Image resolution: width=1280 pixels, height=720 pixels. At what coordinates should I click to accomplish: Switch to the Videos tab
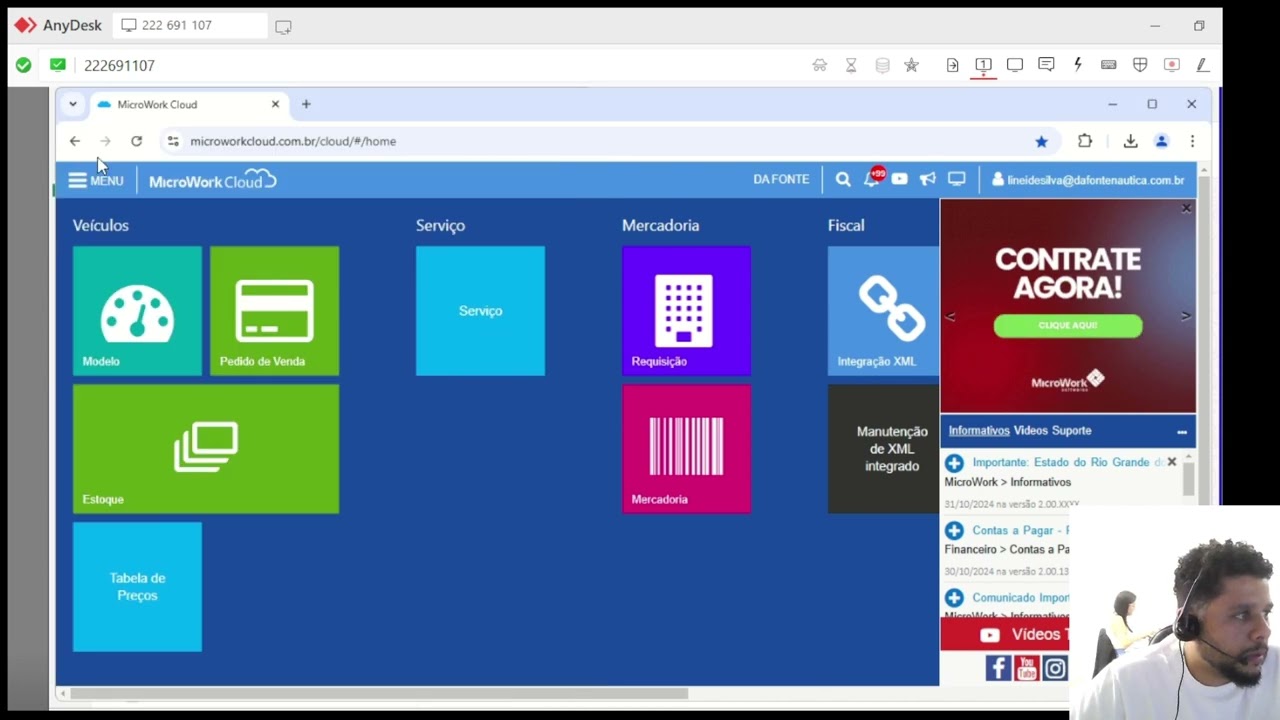click(x=1030, y=430)
